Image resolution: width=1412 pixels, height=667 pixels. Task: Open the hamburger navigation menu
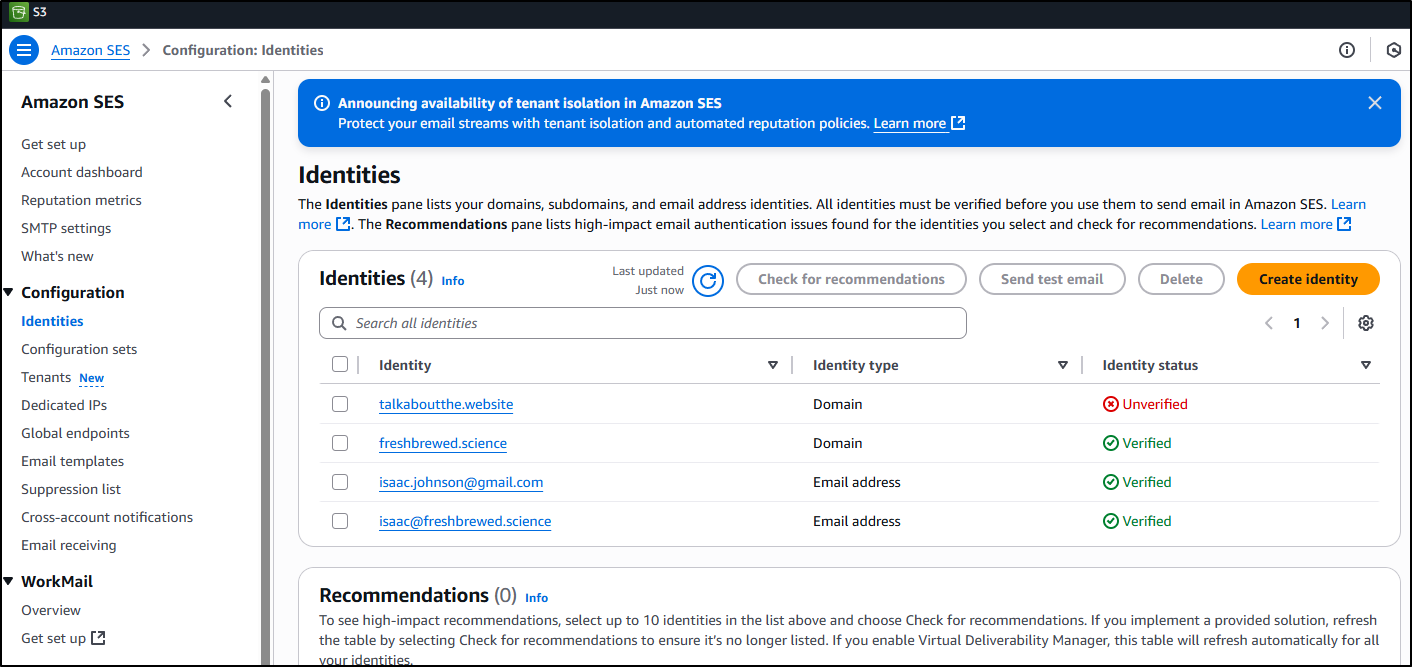click(24, 50)
